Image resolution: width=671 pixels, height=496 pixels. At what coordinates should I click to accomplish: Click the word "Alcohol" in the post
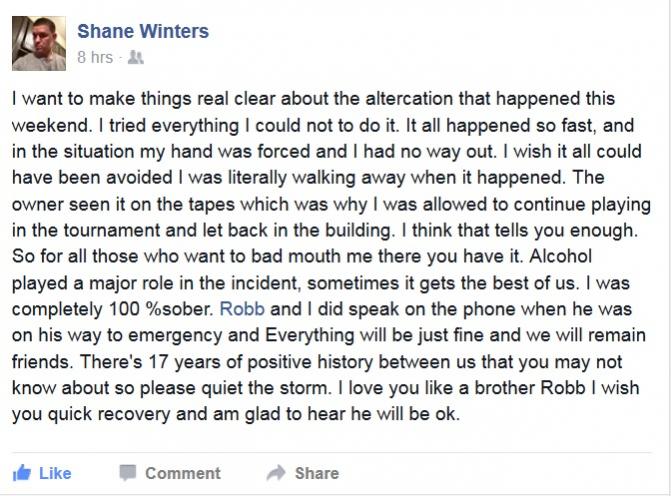pos(561,256)
